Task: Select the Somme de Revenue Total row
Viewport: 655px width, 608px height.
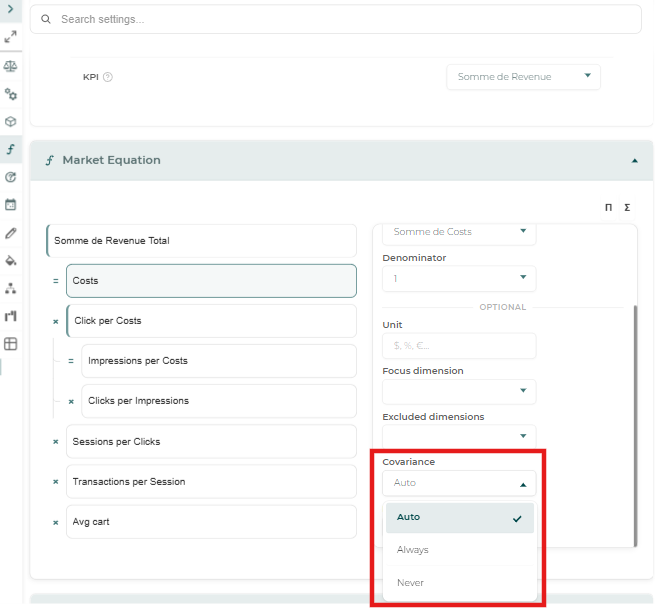Action: click(x=201, y=241)
